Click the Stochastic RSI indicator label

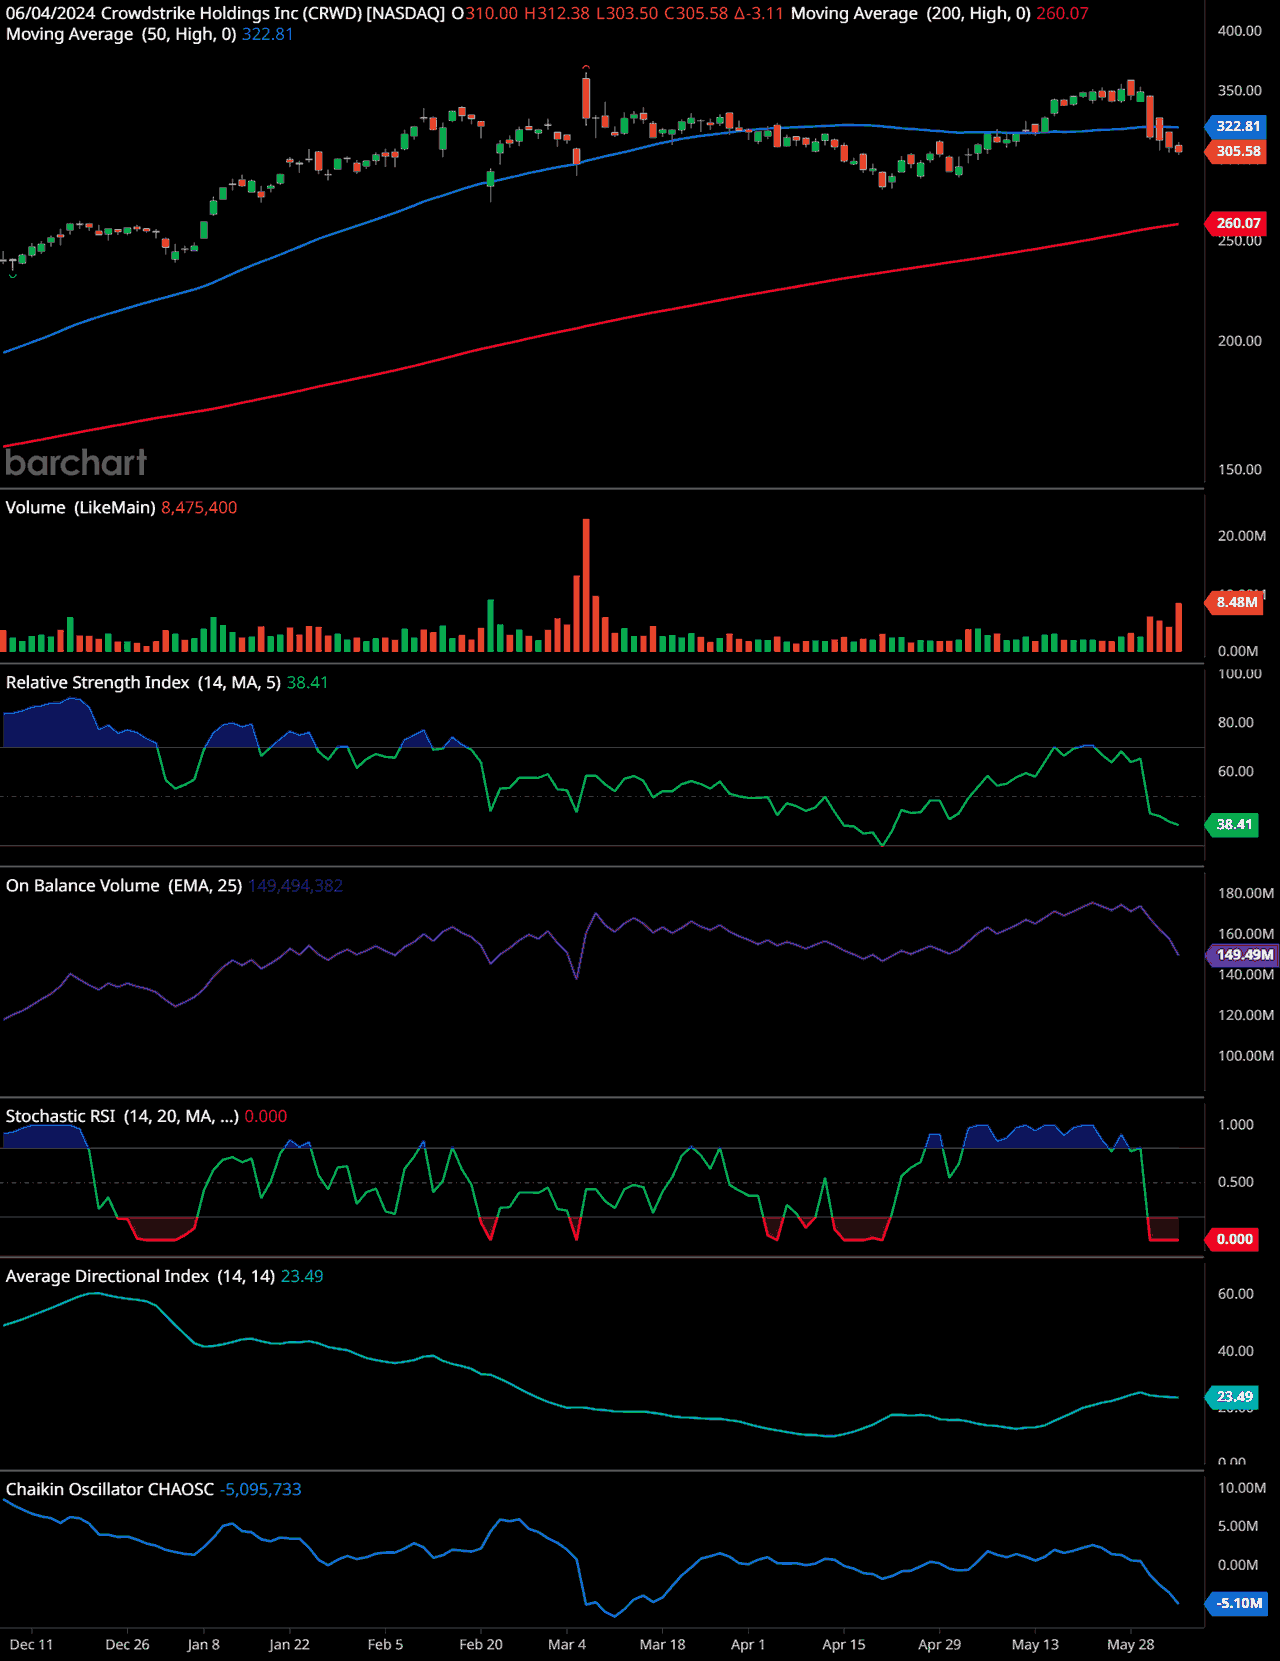click(x=122, y=1116)
